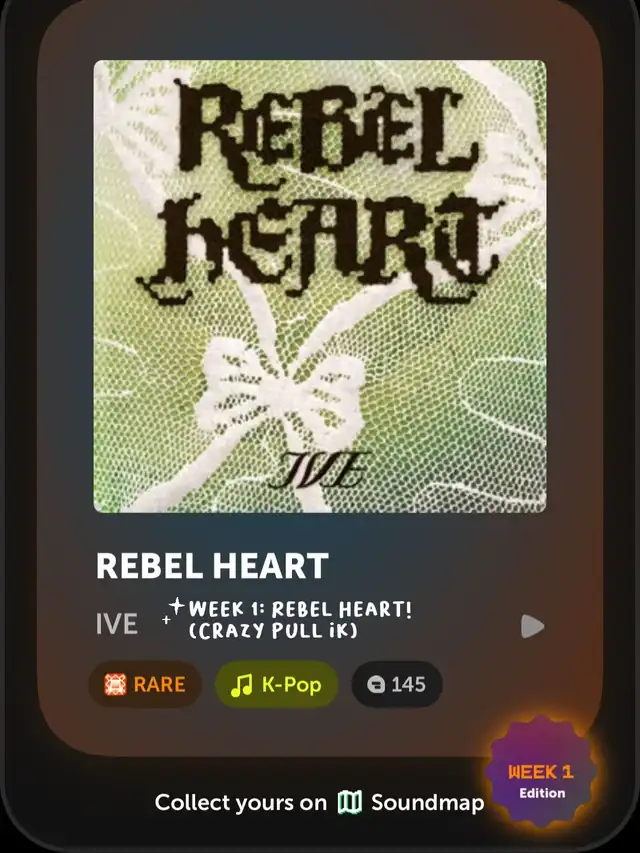Image resolution: width=640 pixels, height=853 pixels.
Task: Click the green Soundmap map icon
Action: [349, 802]
